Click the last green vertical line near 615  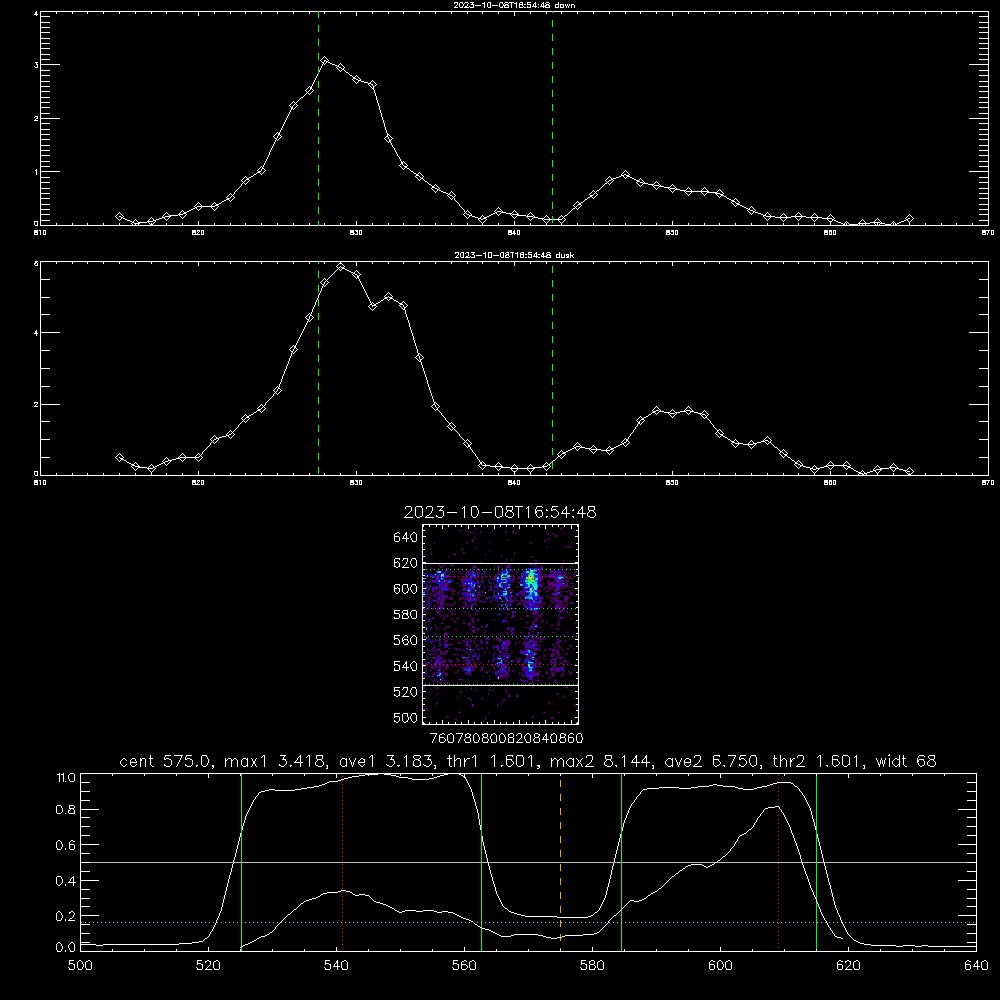[816, 861]
